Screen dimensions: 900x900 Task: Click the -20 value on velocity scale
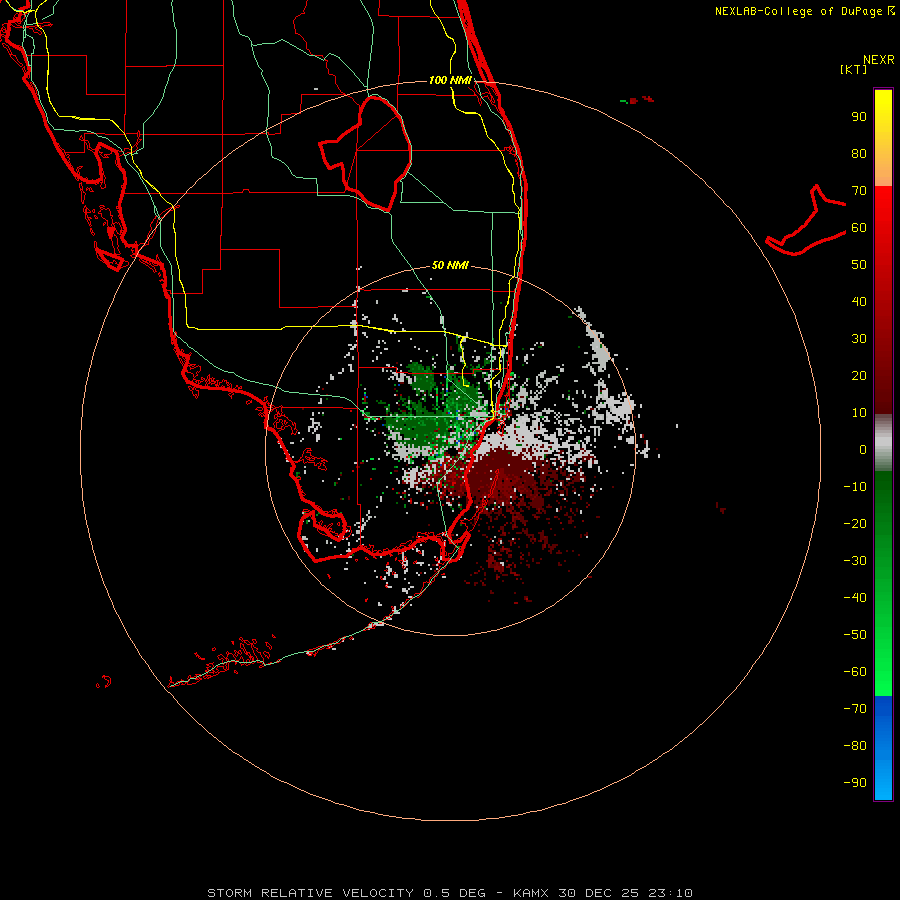coord(855,523)
